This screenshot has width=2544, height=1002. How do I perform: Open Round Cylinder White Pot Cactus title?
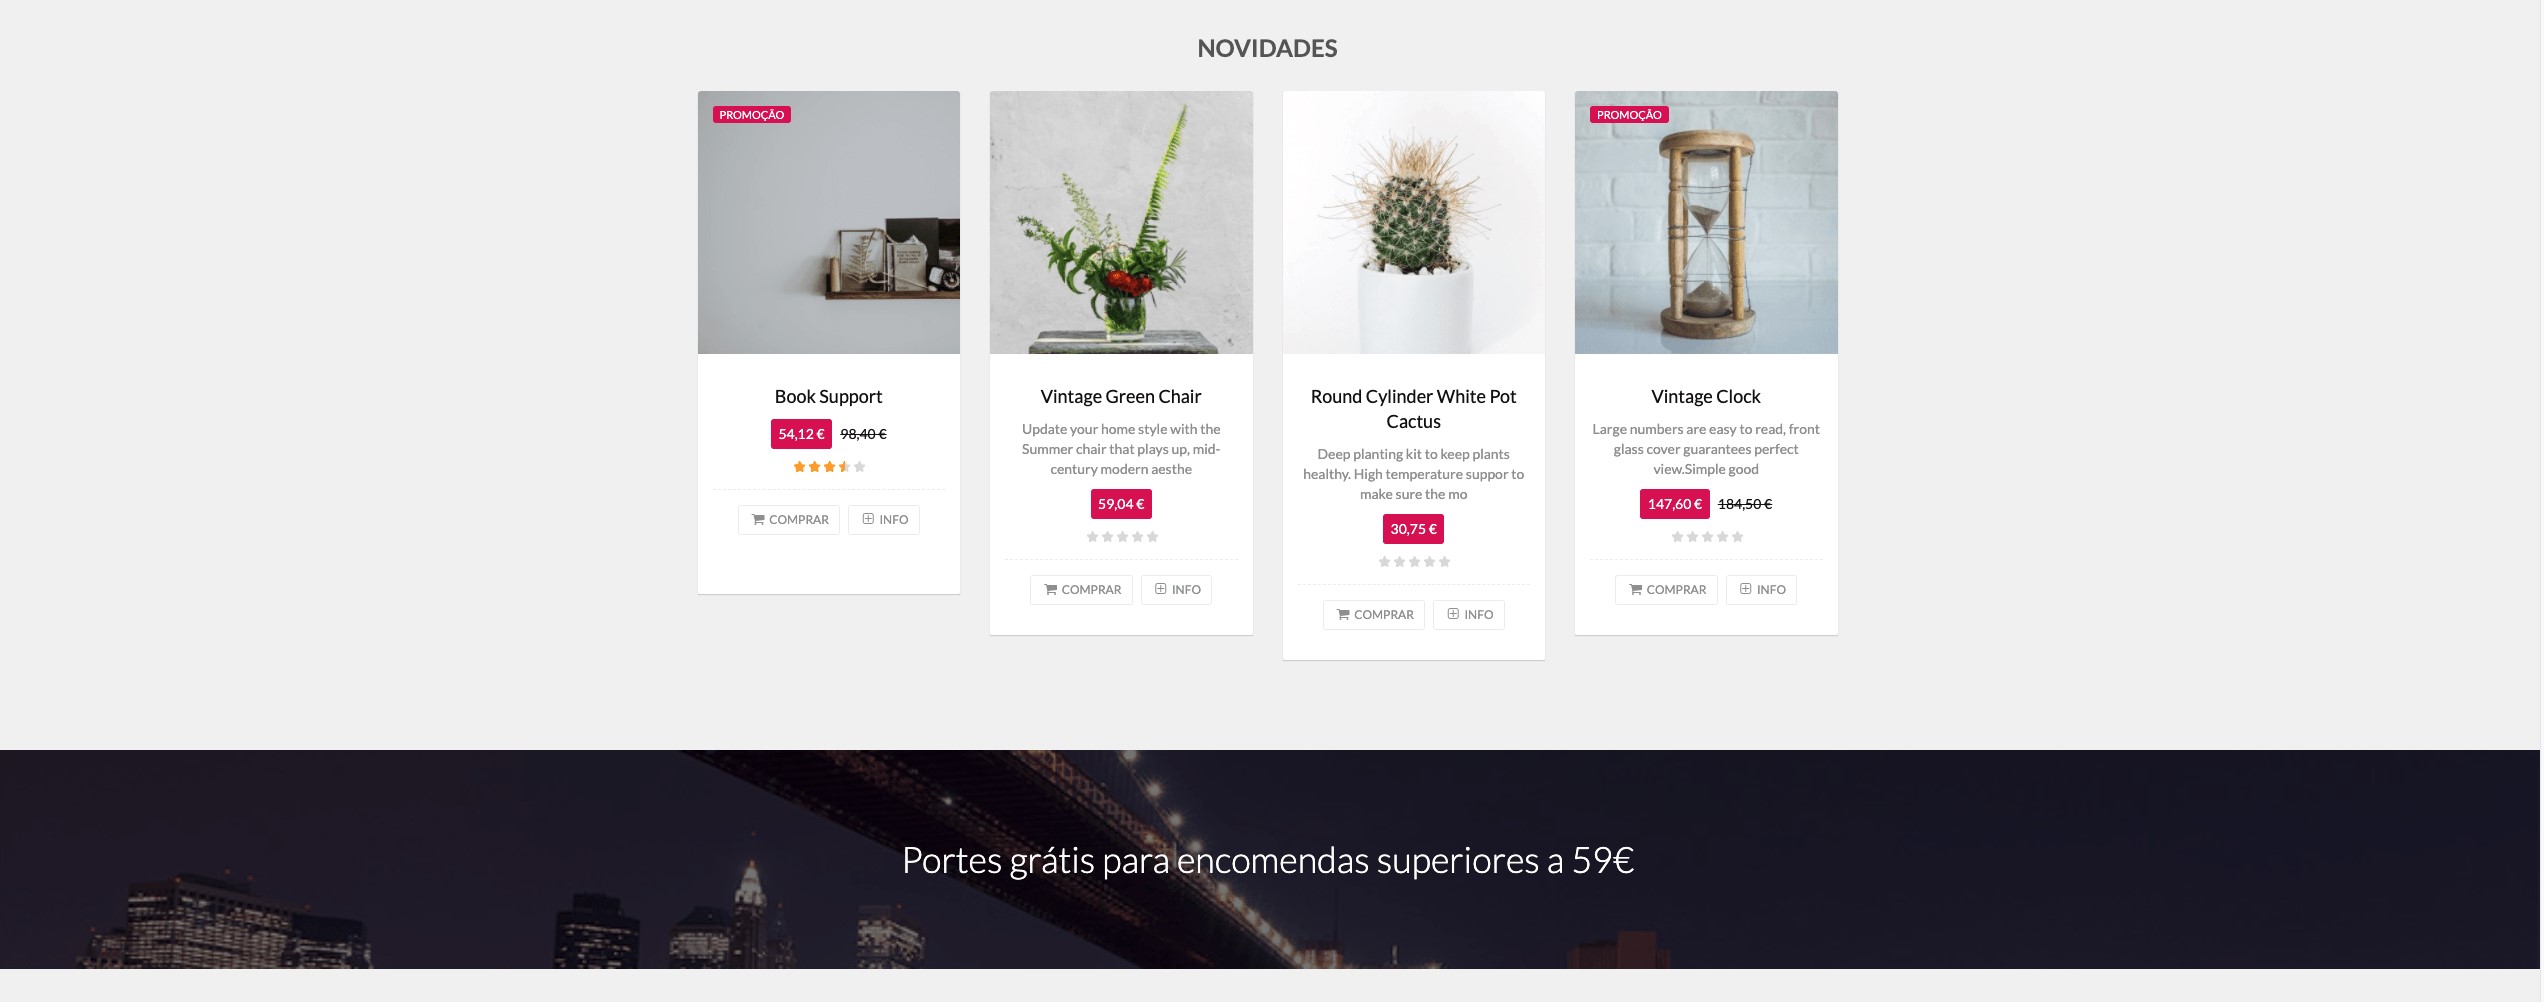[x=1413, y=409]
